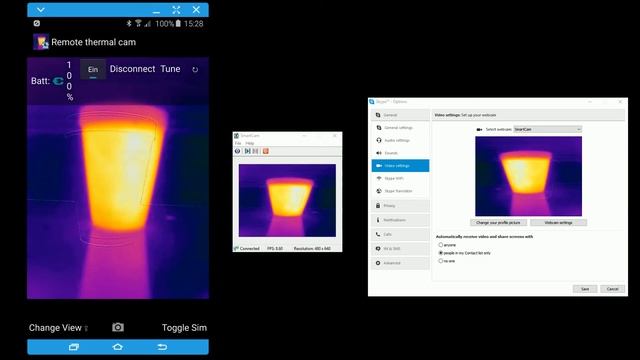
Task: Tap the refresh icon beside Tune
Action: pos(195,69)
